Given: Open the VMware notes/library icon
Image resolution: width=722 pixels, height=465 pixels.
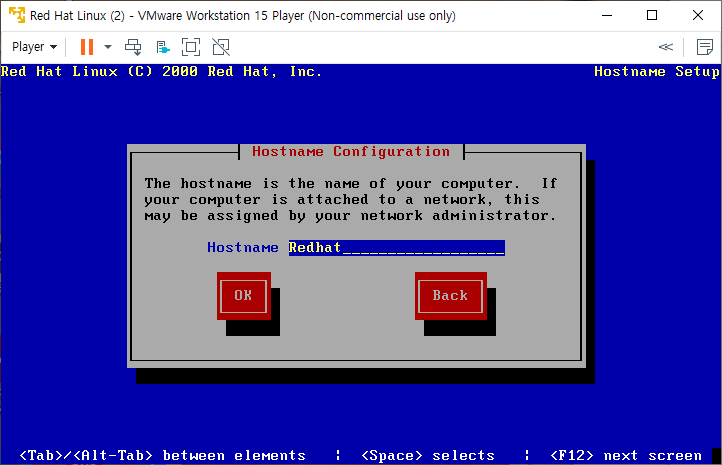Looking at the screenshot, I should pos(705,47).
